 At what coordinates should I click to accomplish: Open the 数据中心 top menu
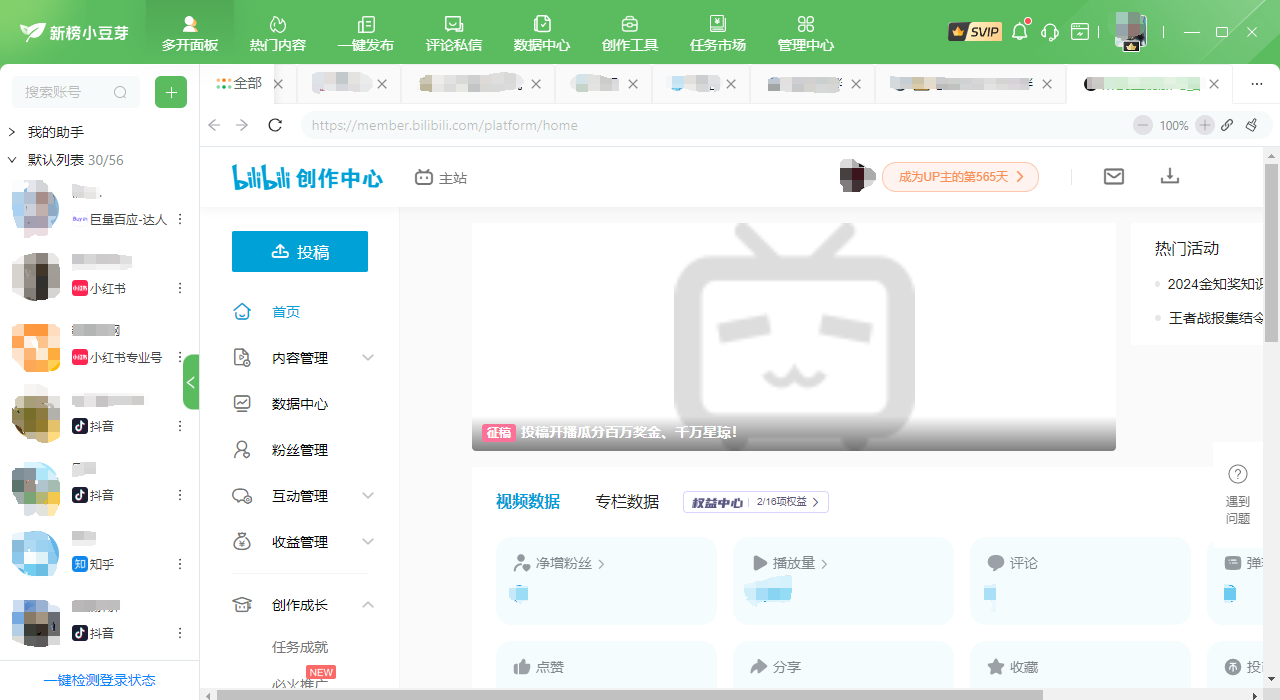pos(542,32)
